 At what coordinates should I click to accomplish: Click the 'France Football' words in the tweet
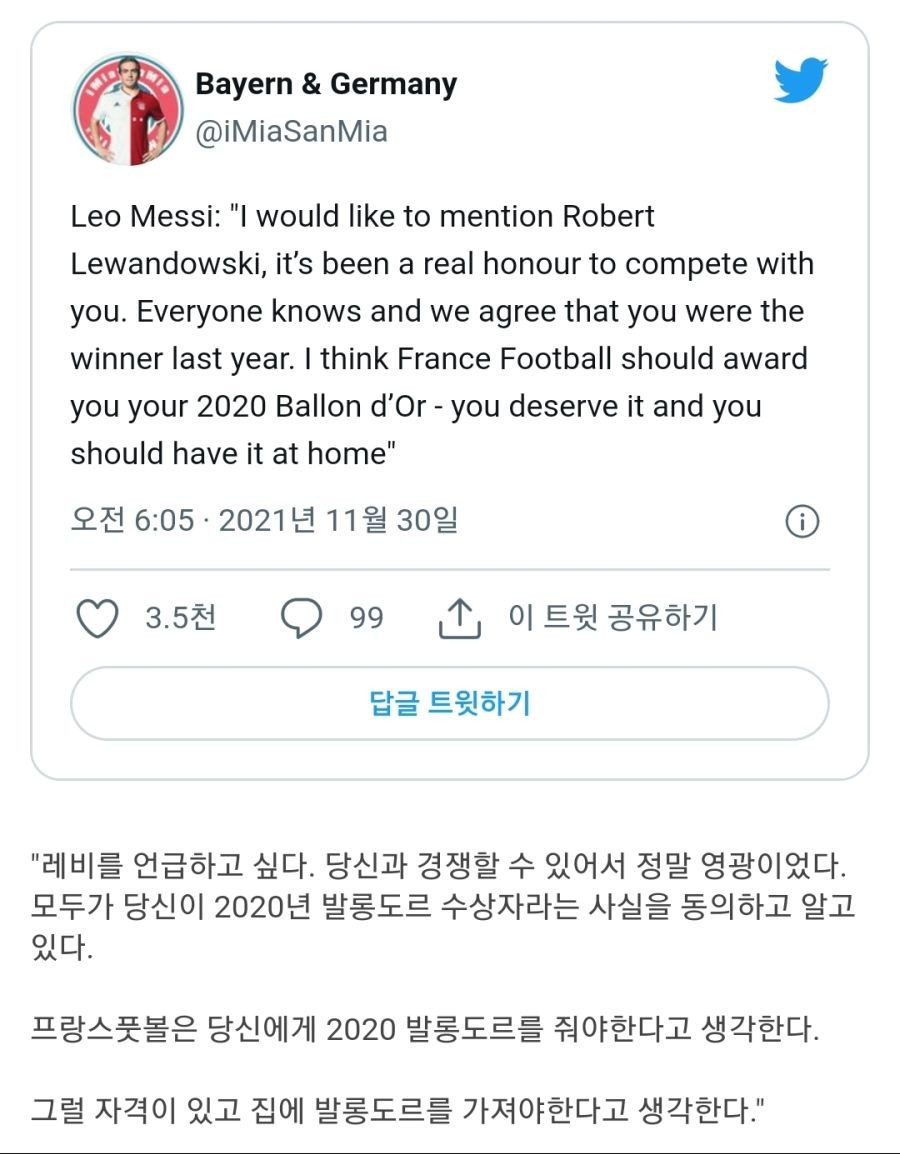pyautogui.click(x=504, y=358)
